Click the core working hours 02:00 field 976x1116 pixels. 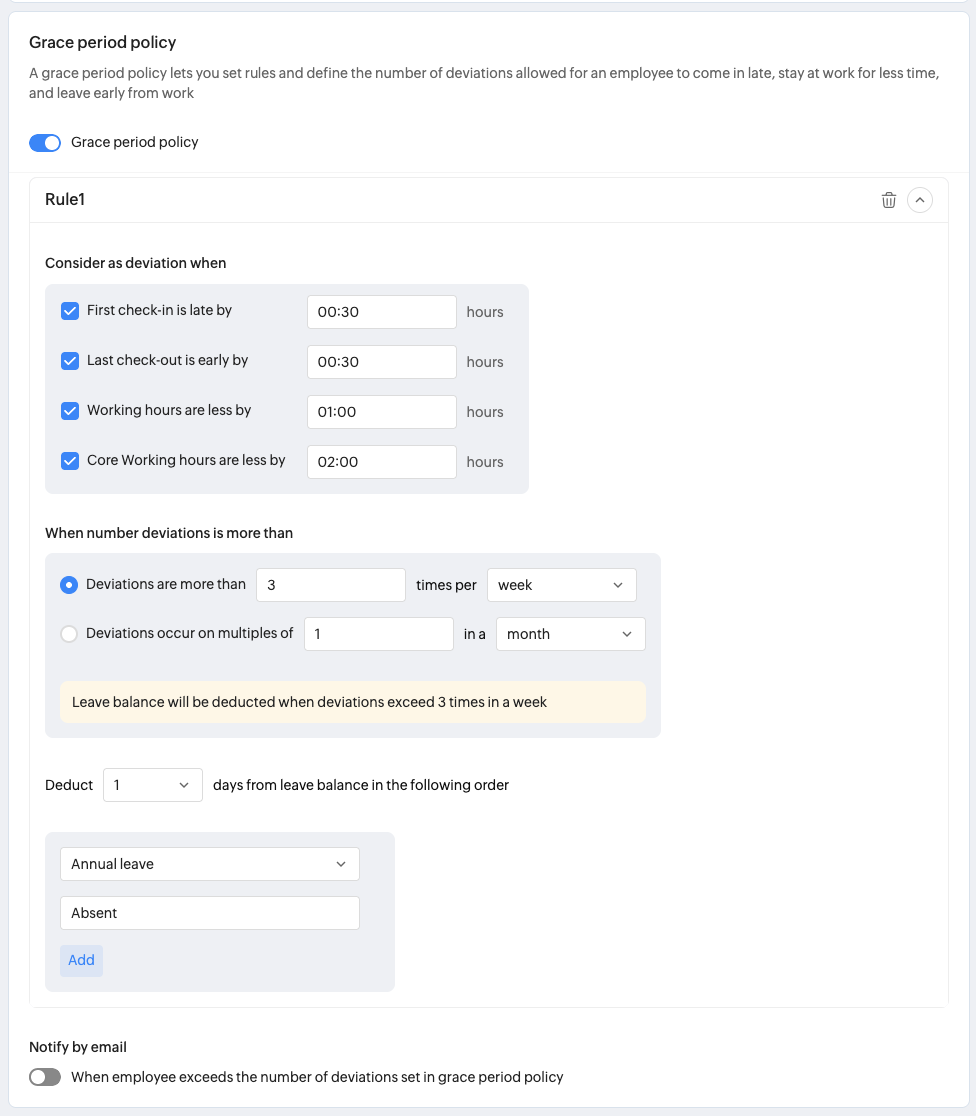pyautogui.click(x=381, y=461)
